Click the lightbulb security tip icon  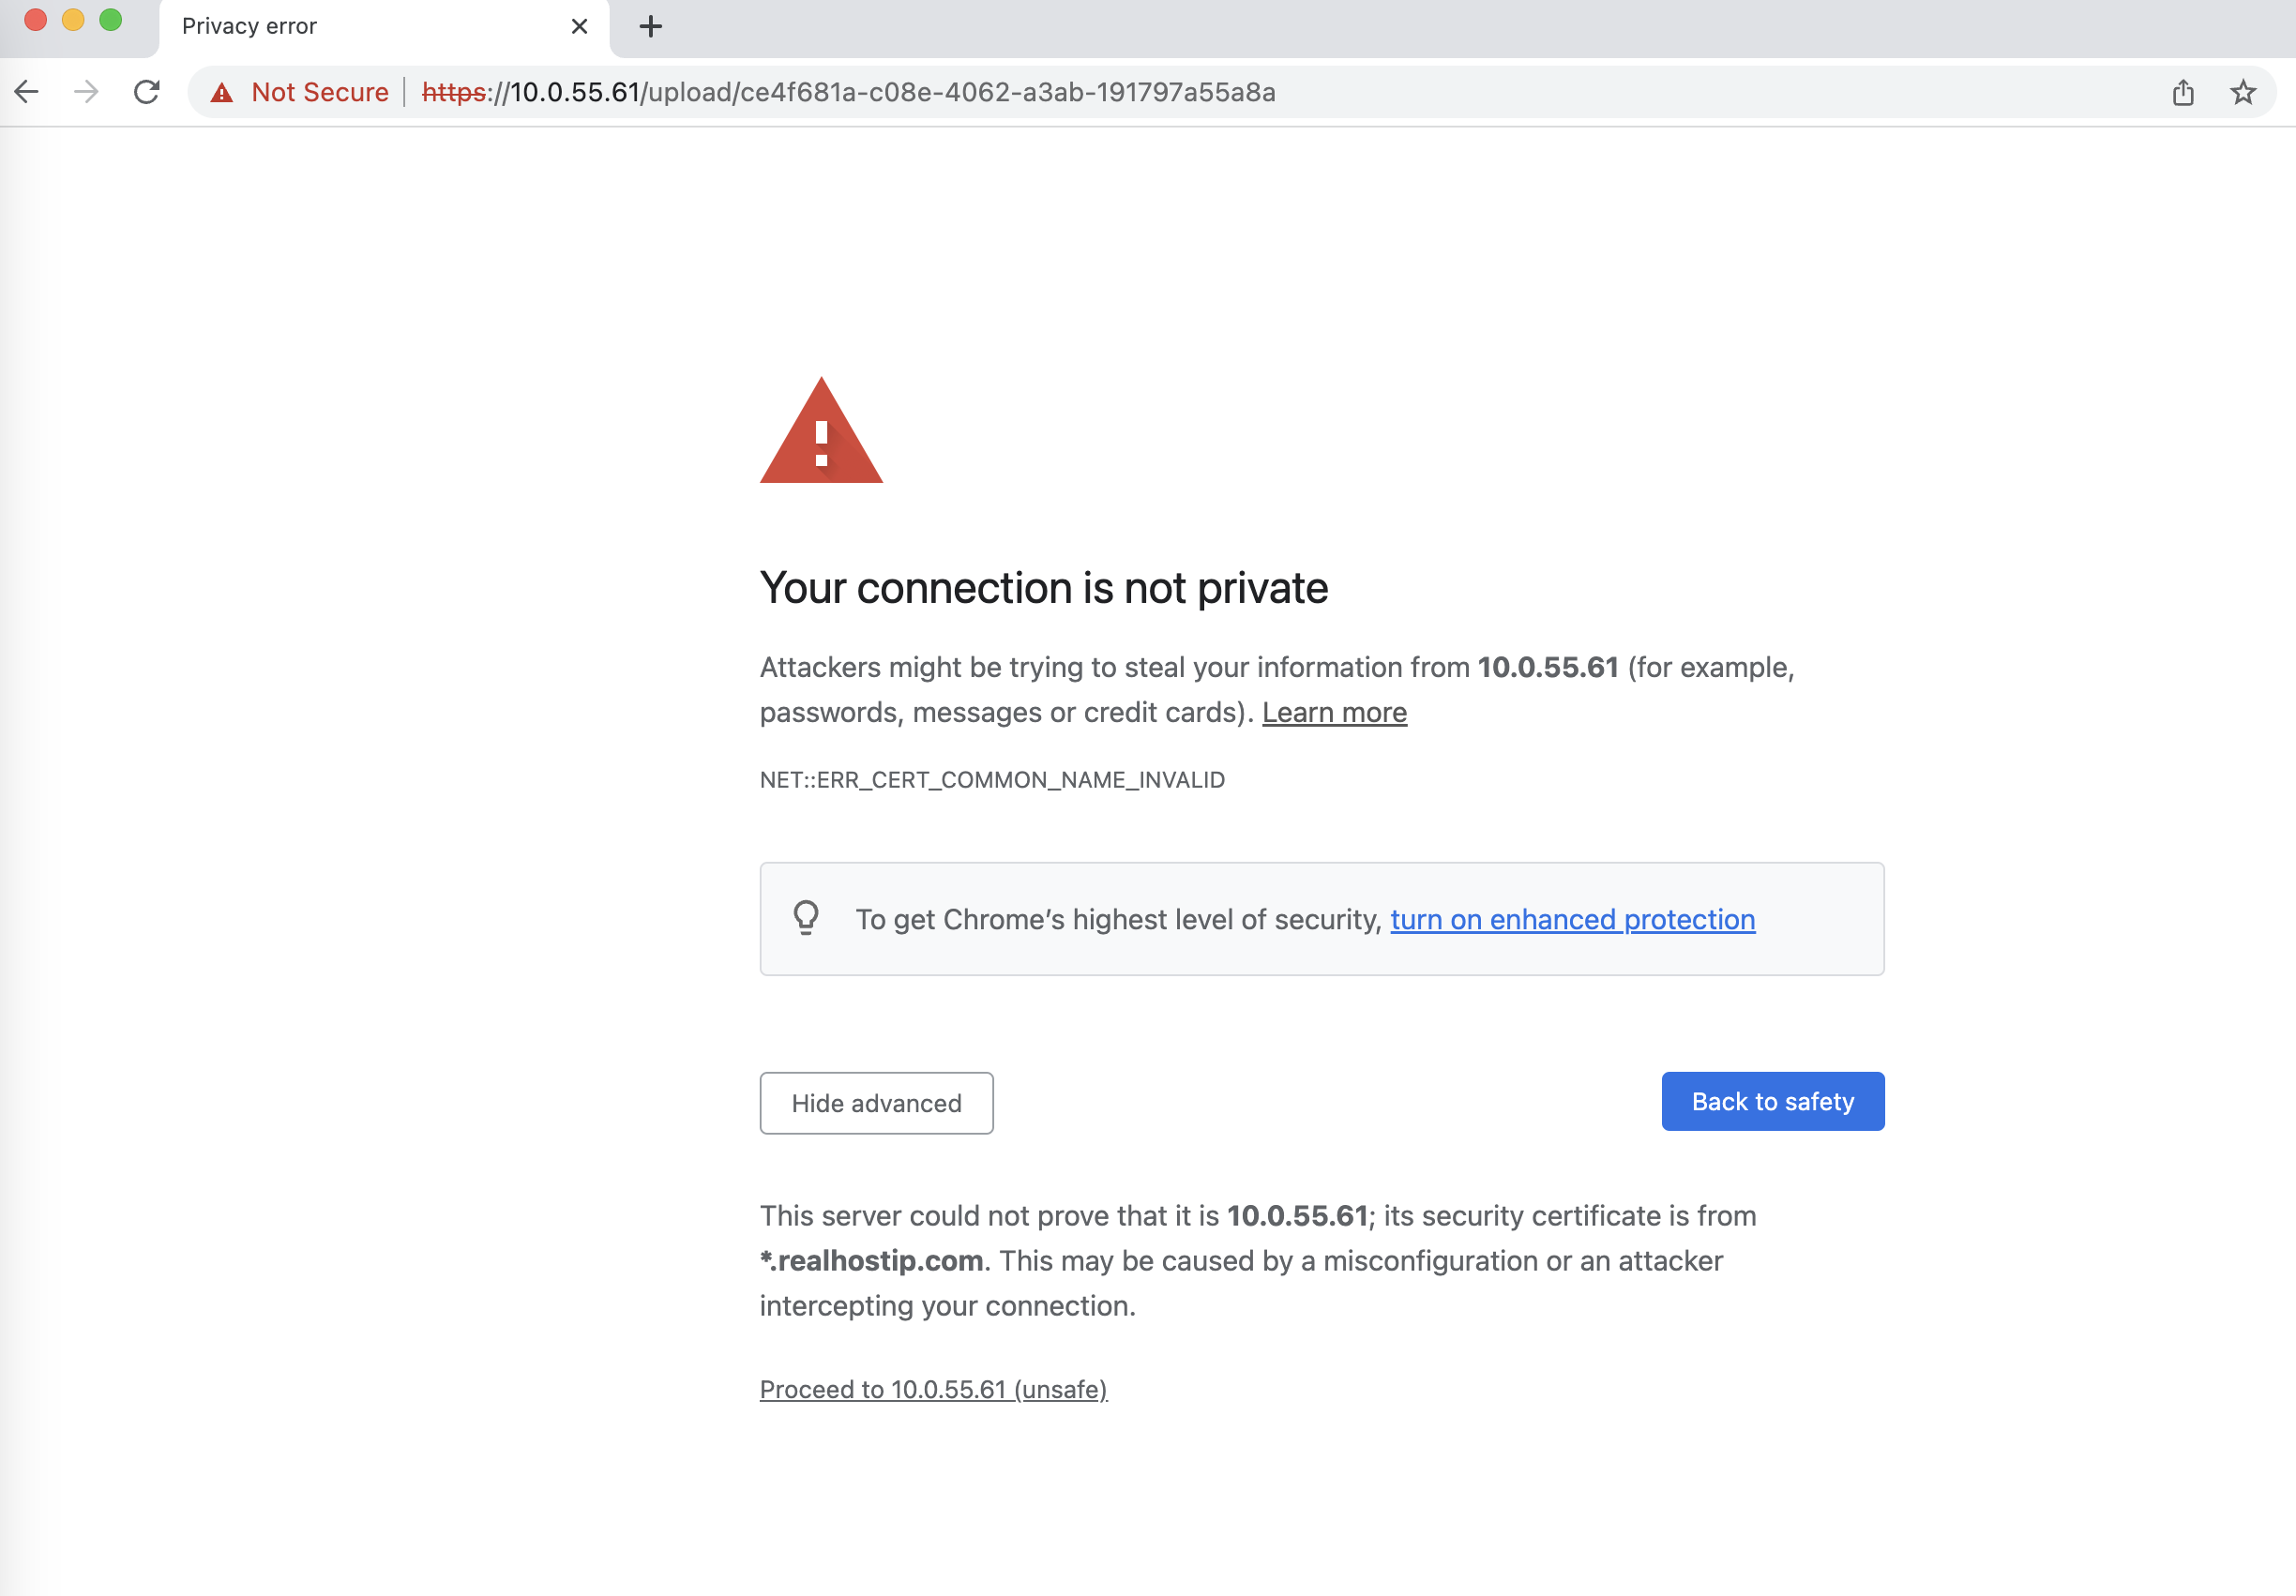pos(806,918)
